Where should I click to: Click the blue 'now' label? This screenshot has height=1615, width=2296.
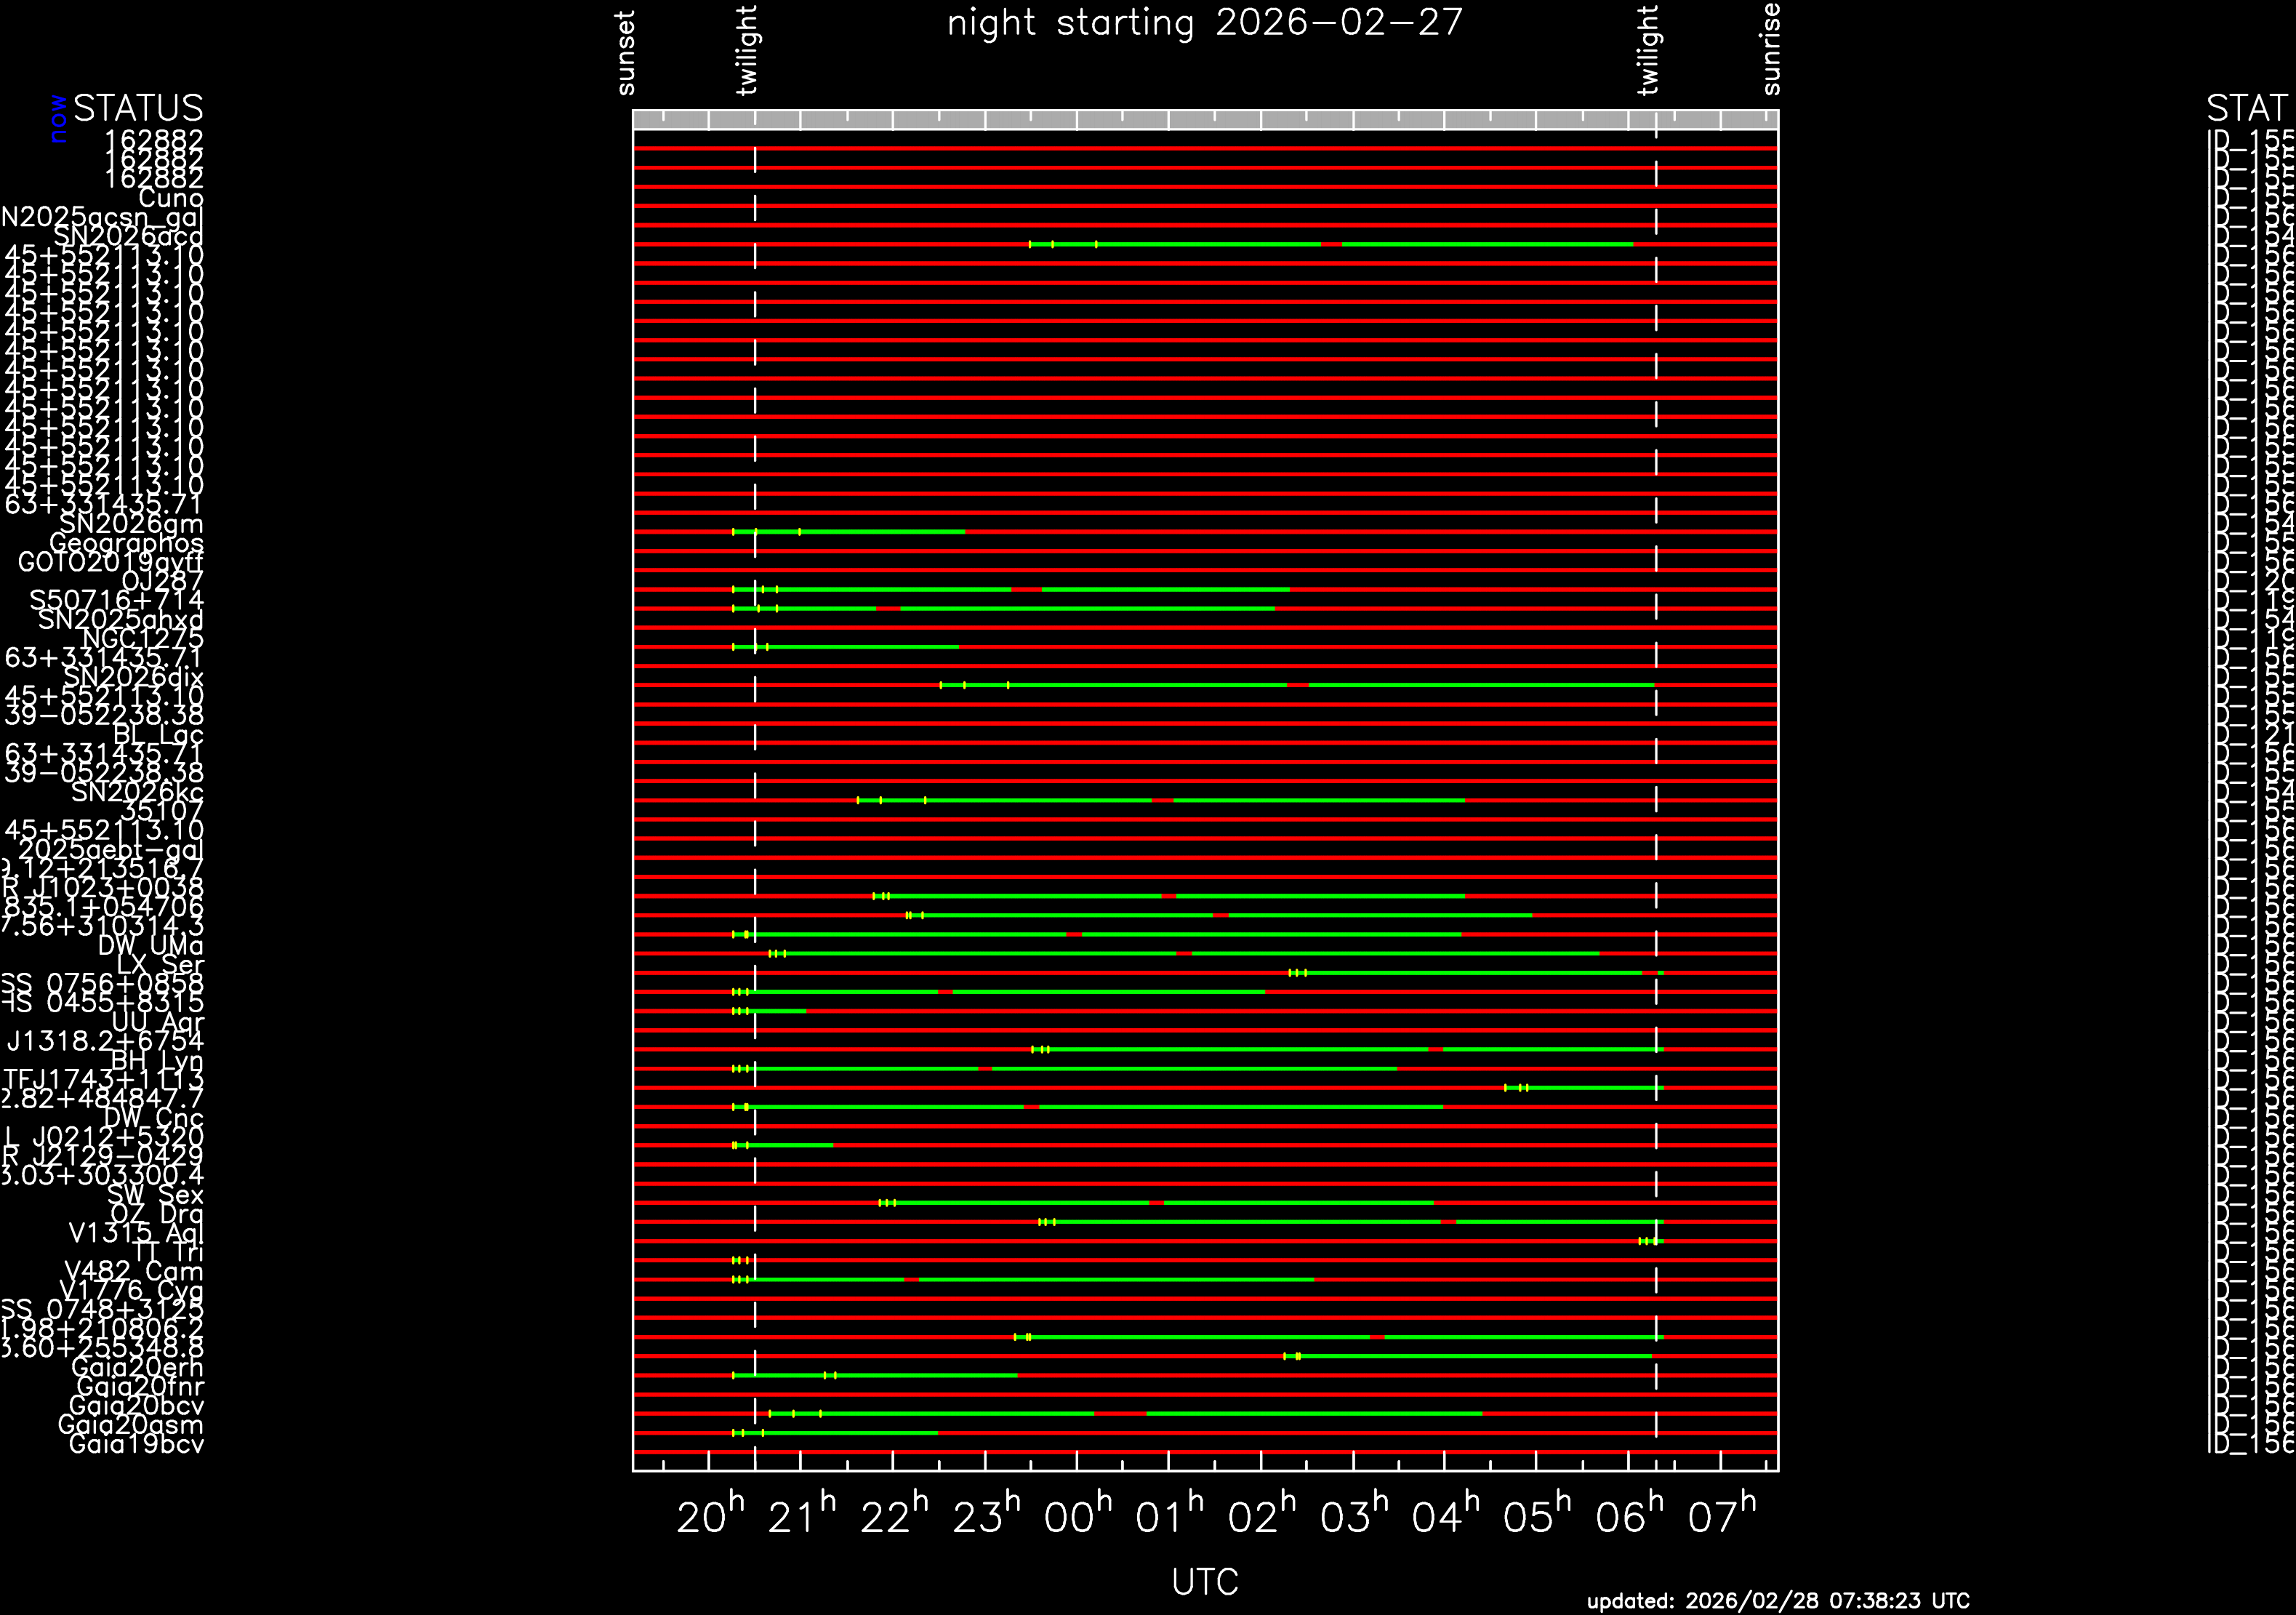tap(58, 118)
